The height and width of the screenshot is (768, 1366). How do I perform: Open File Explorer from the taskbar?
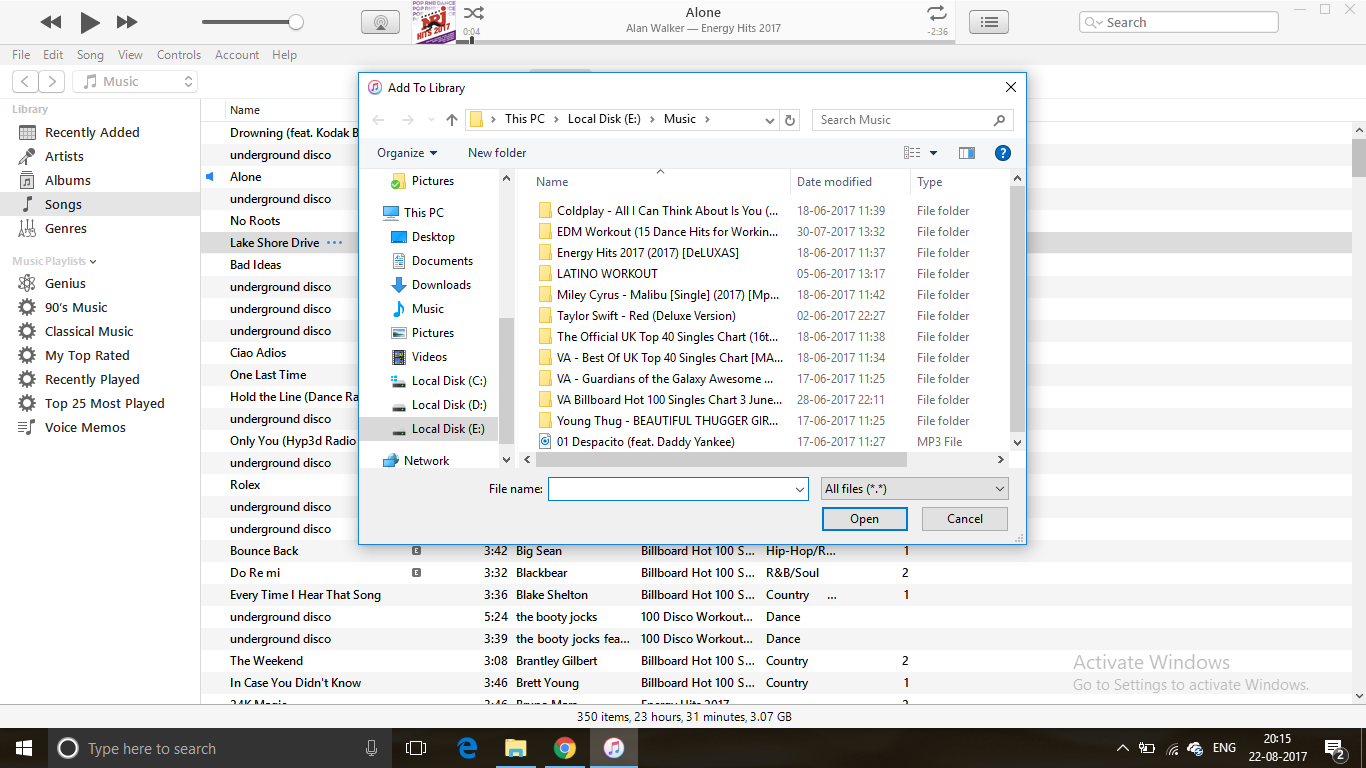coord(516,748)
